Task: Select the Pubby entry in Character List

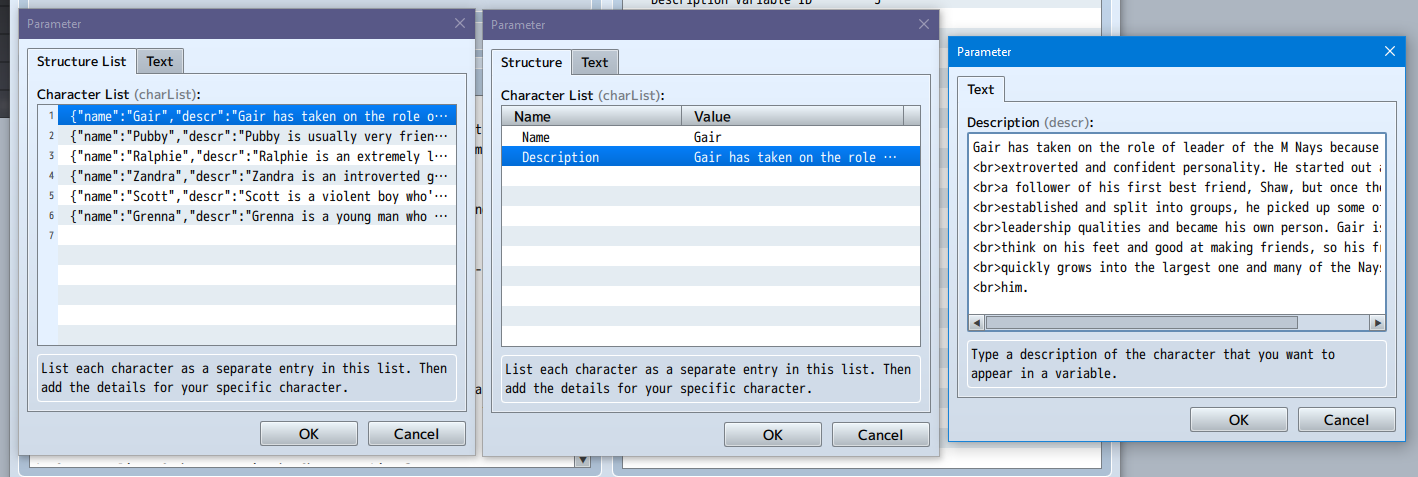Action: point(258,136)
